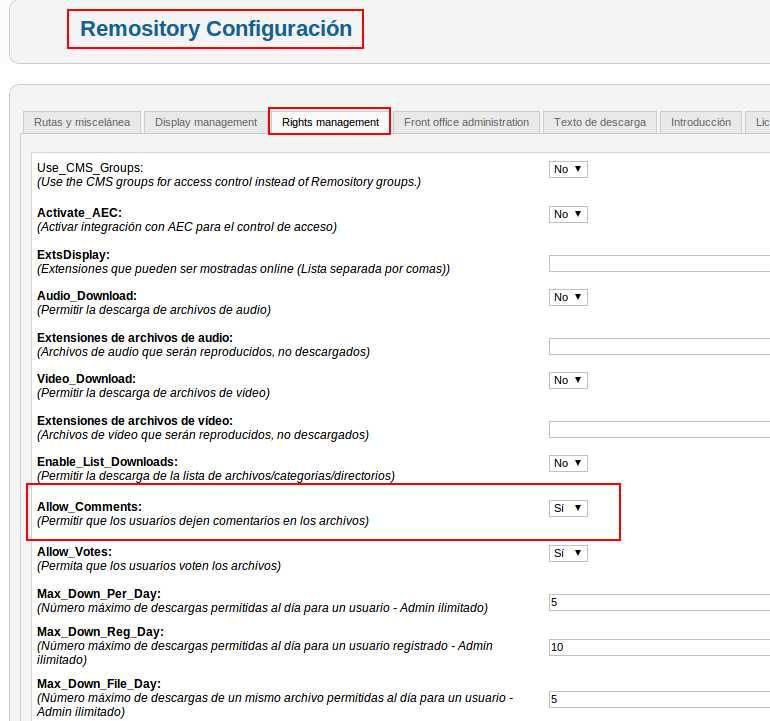Click the Enable_List_Downloads label
Screen dimensions: 770x721
[x=108, y=462]
